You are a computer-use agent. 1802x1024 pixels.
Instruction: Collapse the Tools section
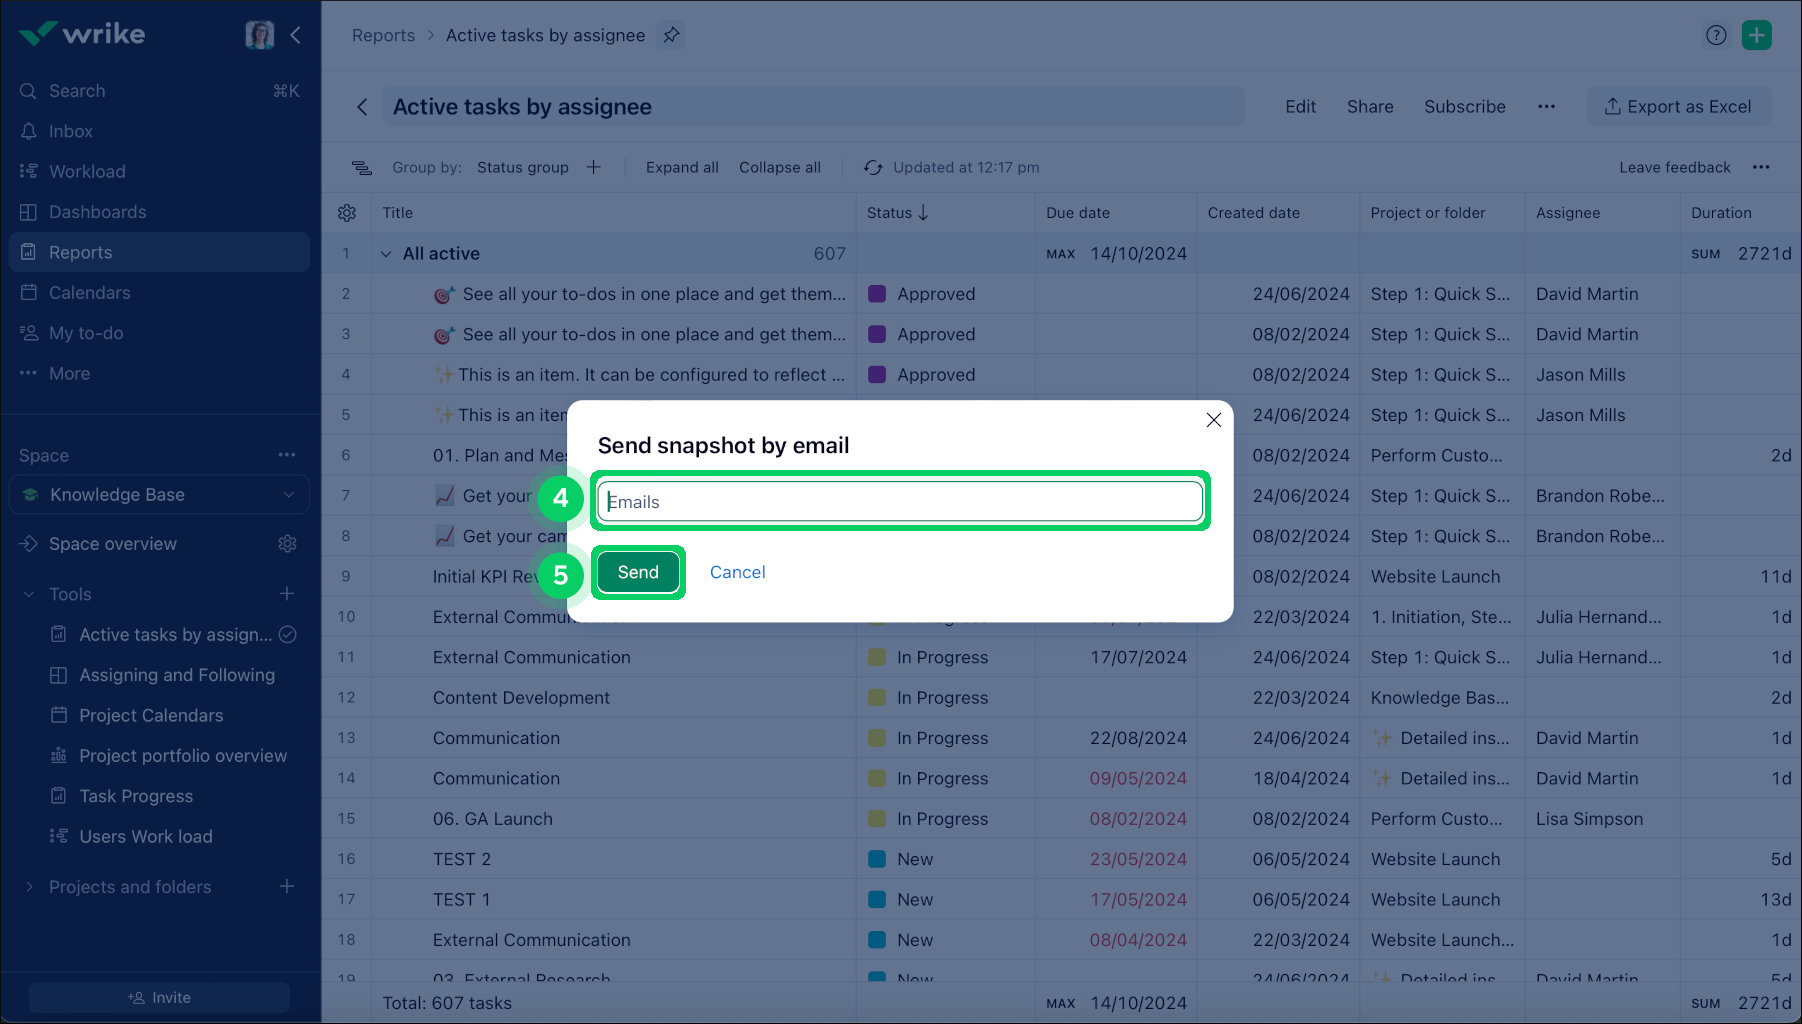[x=29, y=594]
